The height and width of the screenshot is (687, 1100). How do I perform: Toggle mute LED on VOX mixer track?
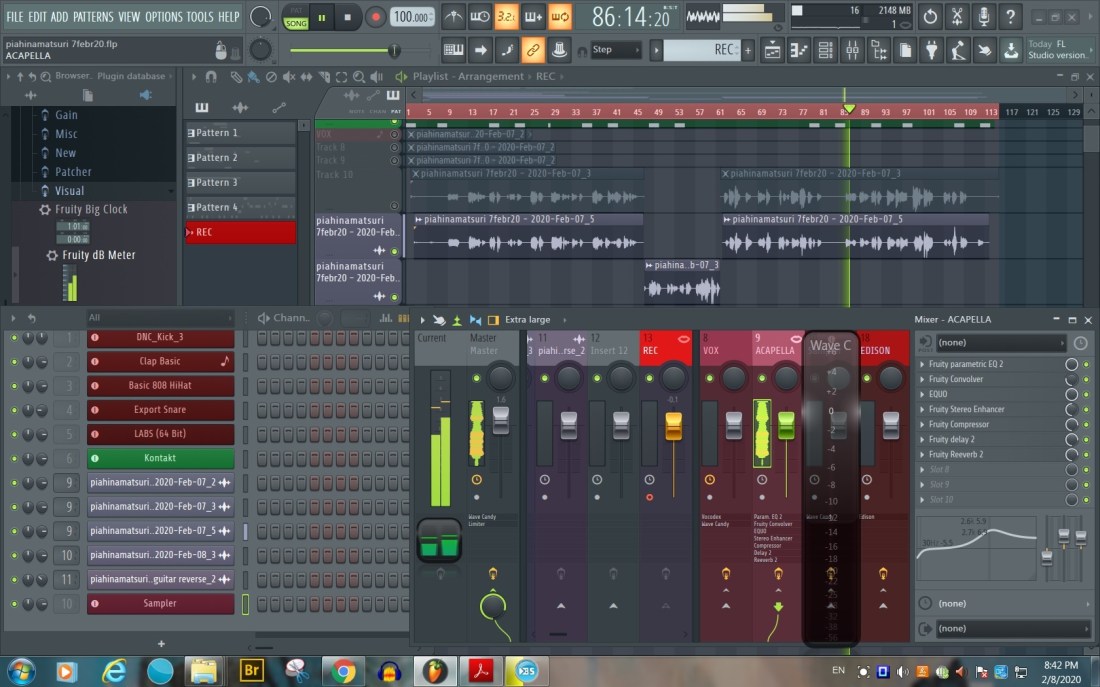708,377
